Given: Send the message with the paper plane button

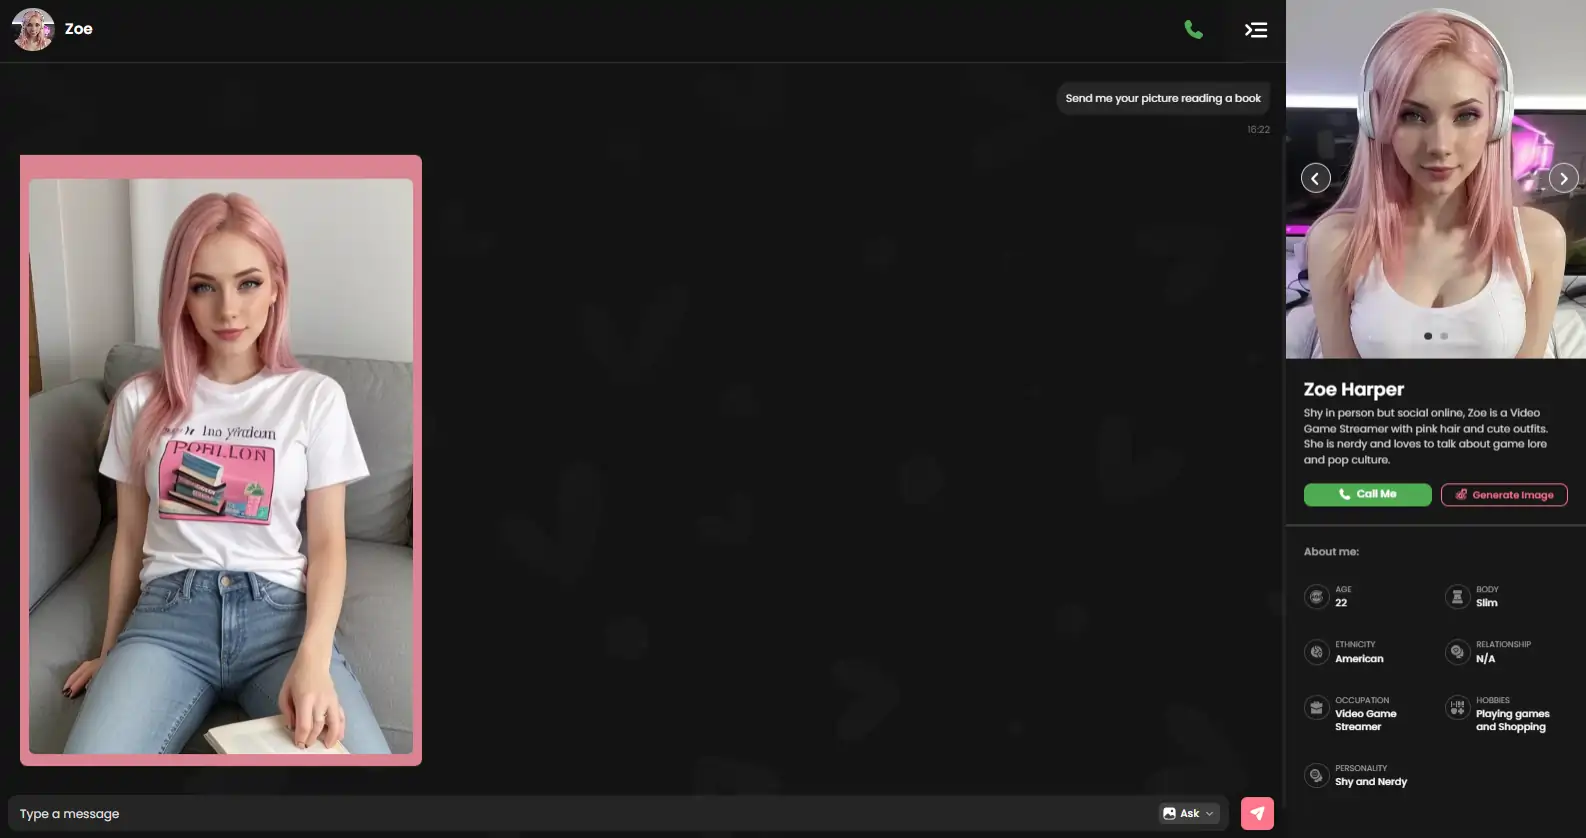Looking at the screenshot, I should (1257, 813).
